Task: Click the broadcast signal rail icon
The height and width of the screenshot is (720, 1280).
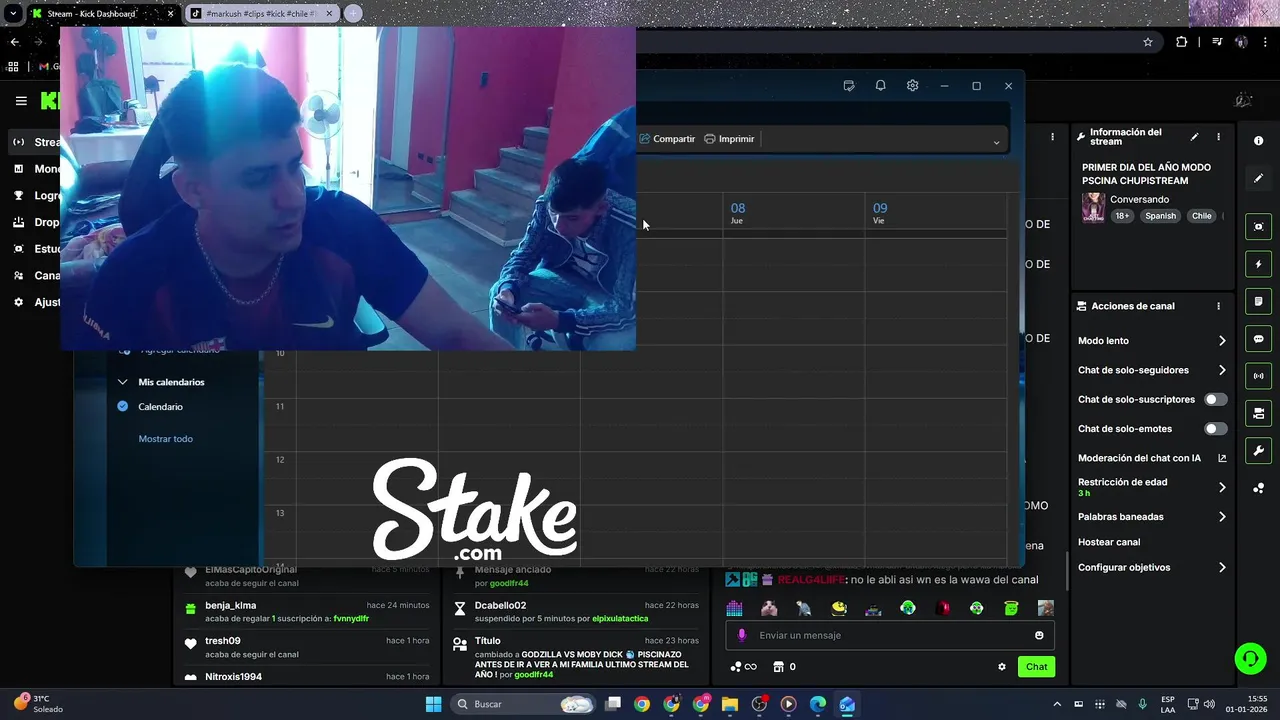Action: 1258,376
